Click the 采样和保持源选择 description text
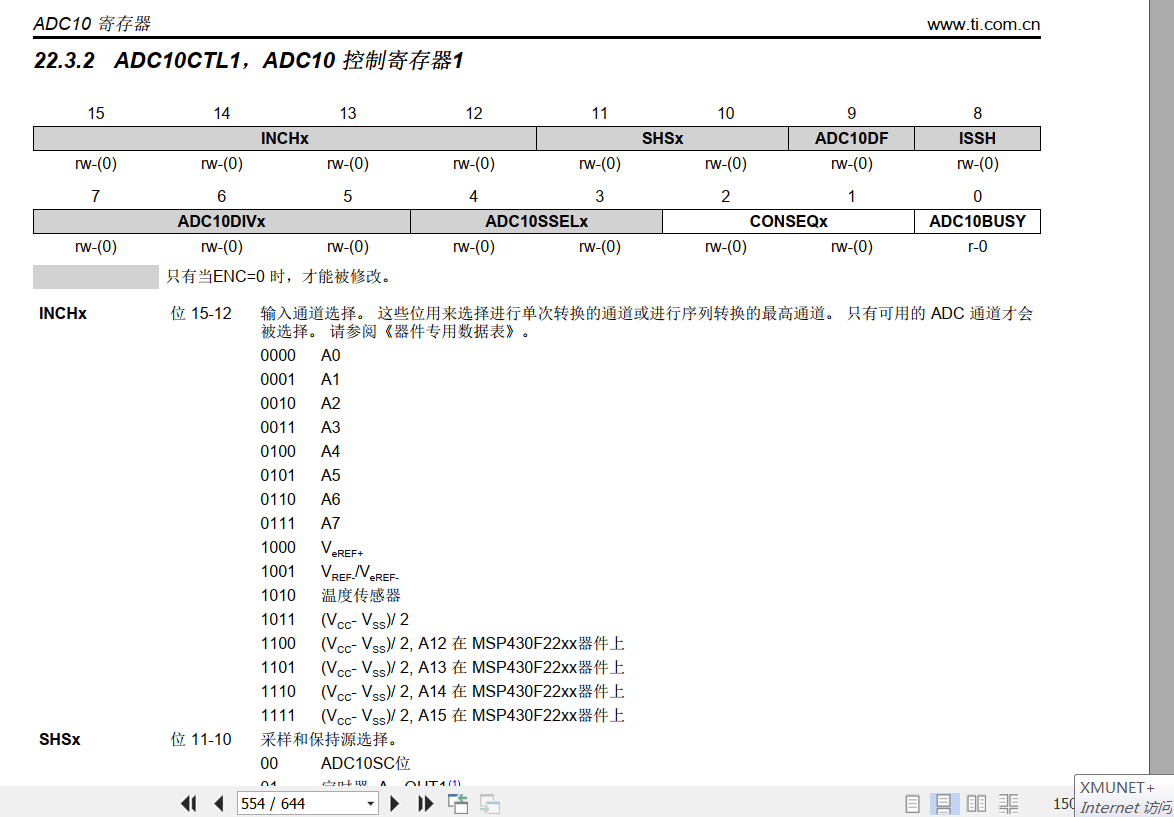The width and height of the screenshot is (1174, 817). (x=329, y=740)
